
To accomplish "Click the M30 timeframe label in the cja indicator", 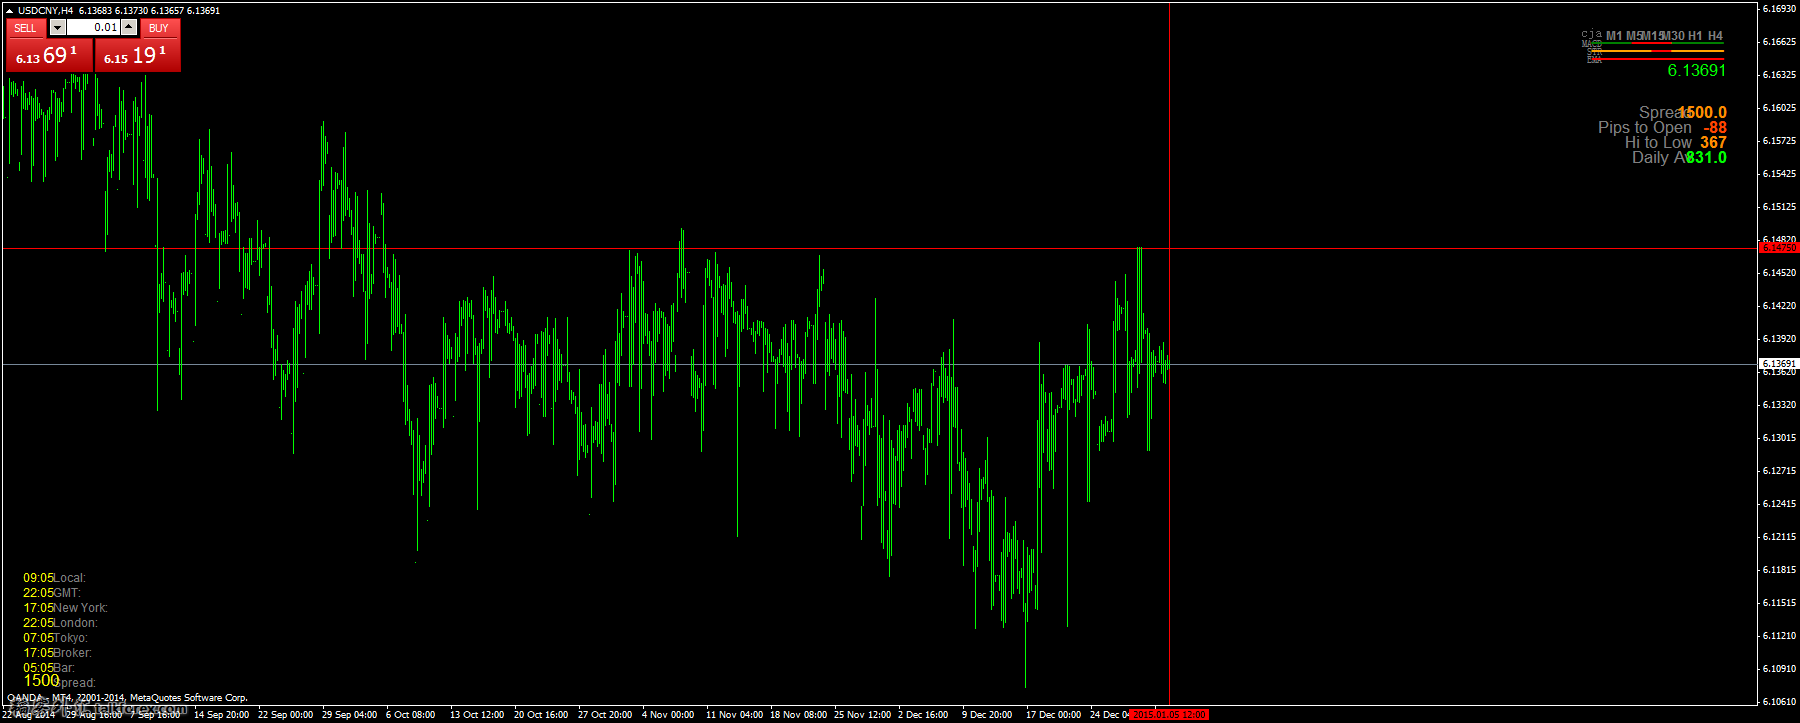I will 1673,36.
